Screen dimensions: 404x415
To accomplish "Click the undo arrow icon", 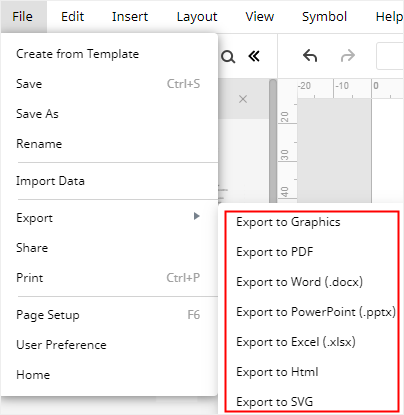I will [x=310, y=56].
